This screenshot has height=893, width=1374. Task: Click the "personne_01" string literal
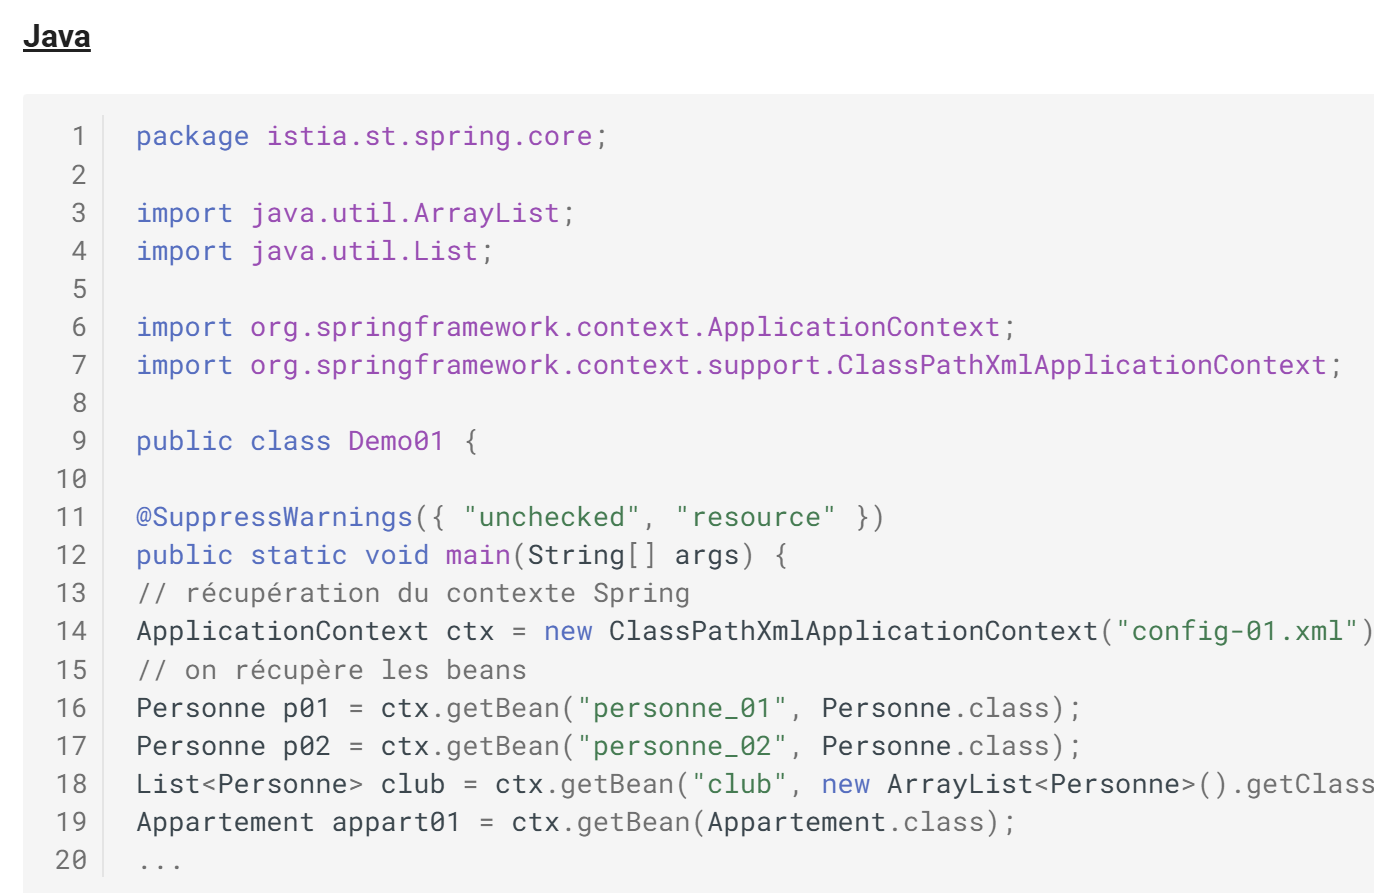pyautogui.click(x=681, y=708)
